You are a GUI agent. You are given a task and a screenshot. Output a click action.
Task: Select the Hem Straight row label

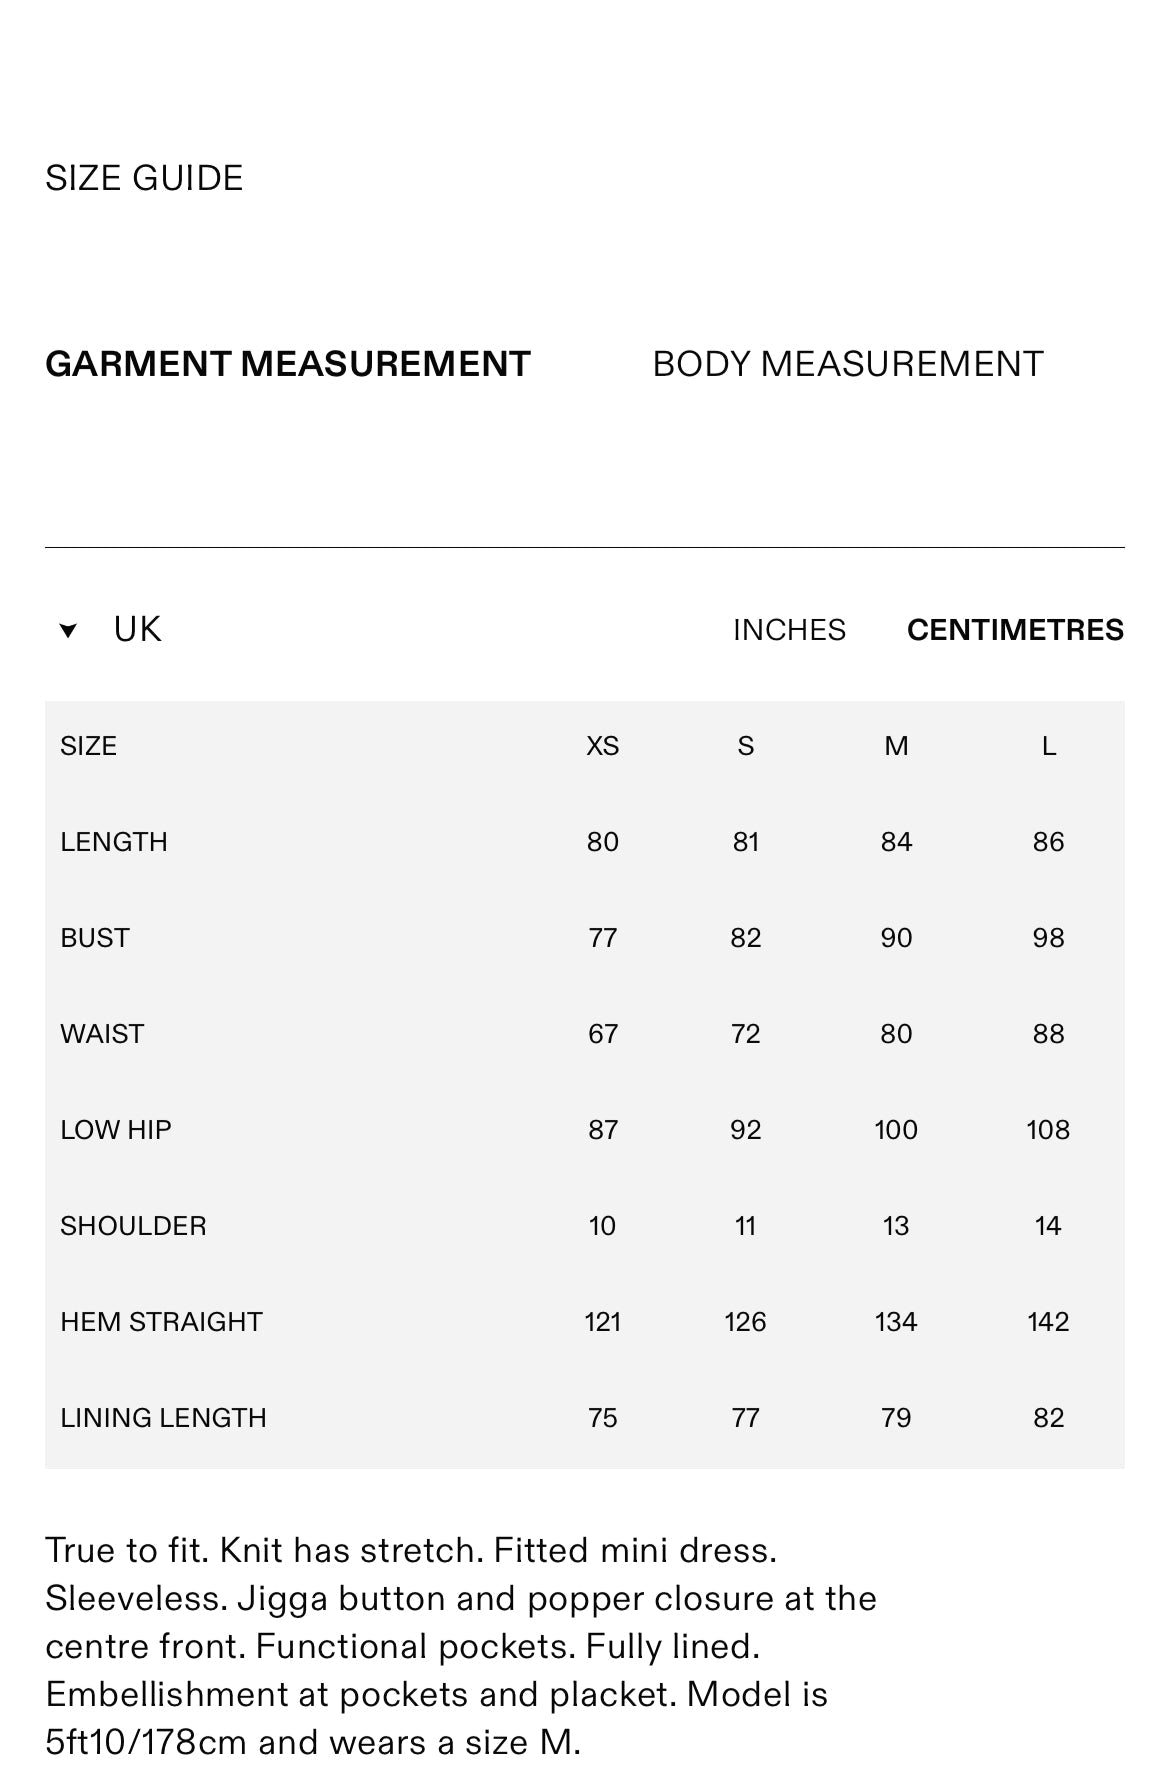coord(161,1322)
